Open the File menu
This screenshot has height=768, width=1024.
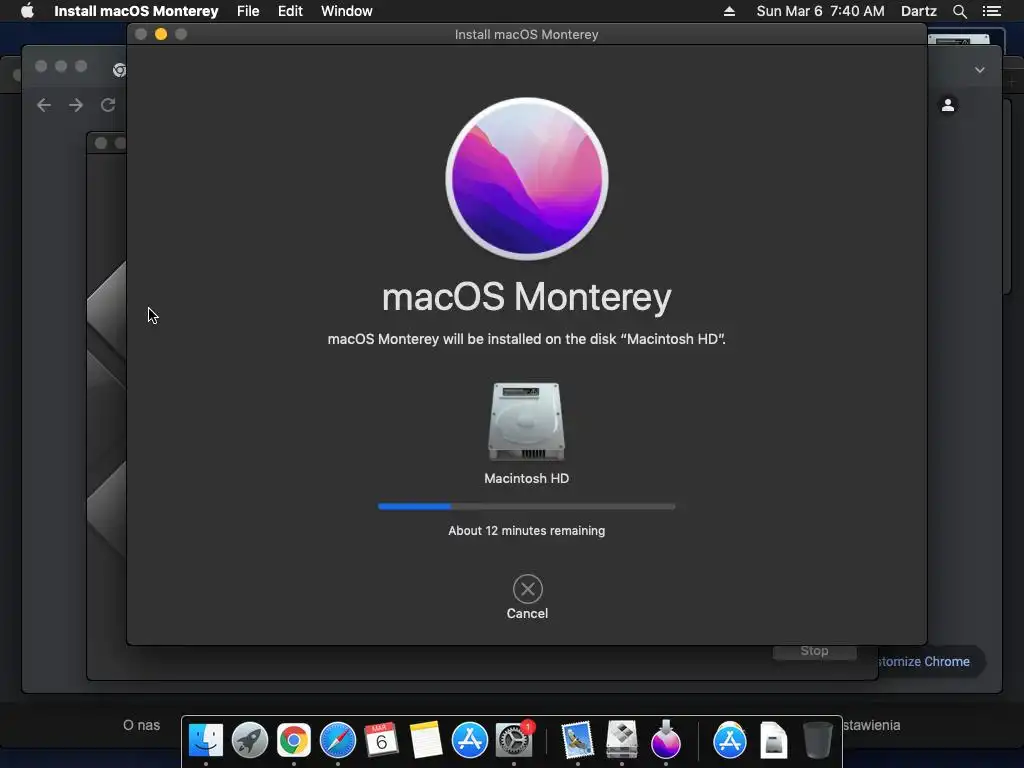click(x=248, y=11)
